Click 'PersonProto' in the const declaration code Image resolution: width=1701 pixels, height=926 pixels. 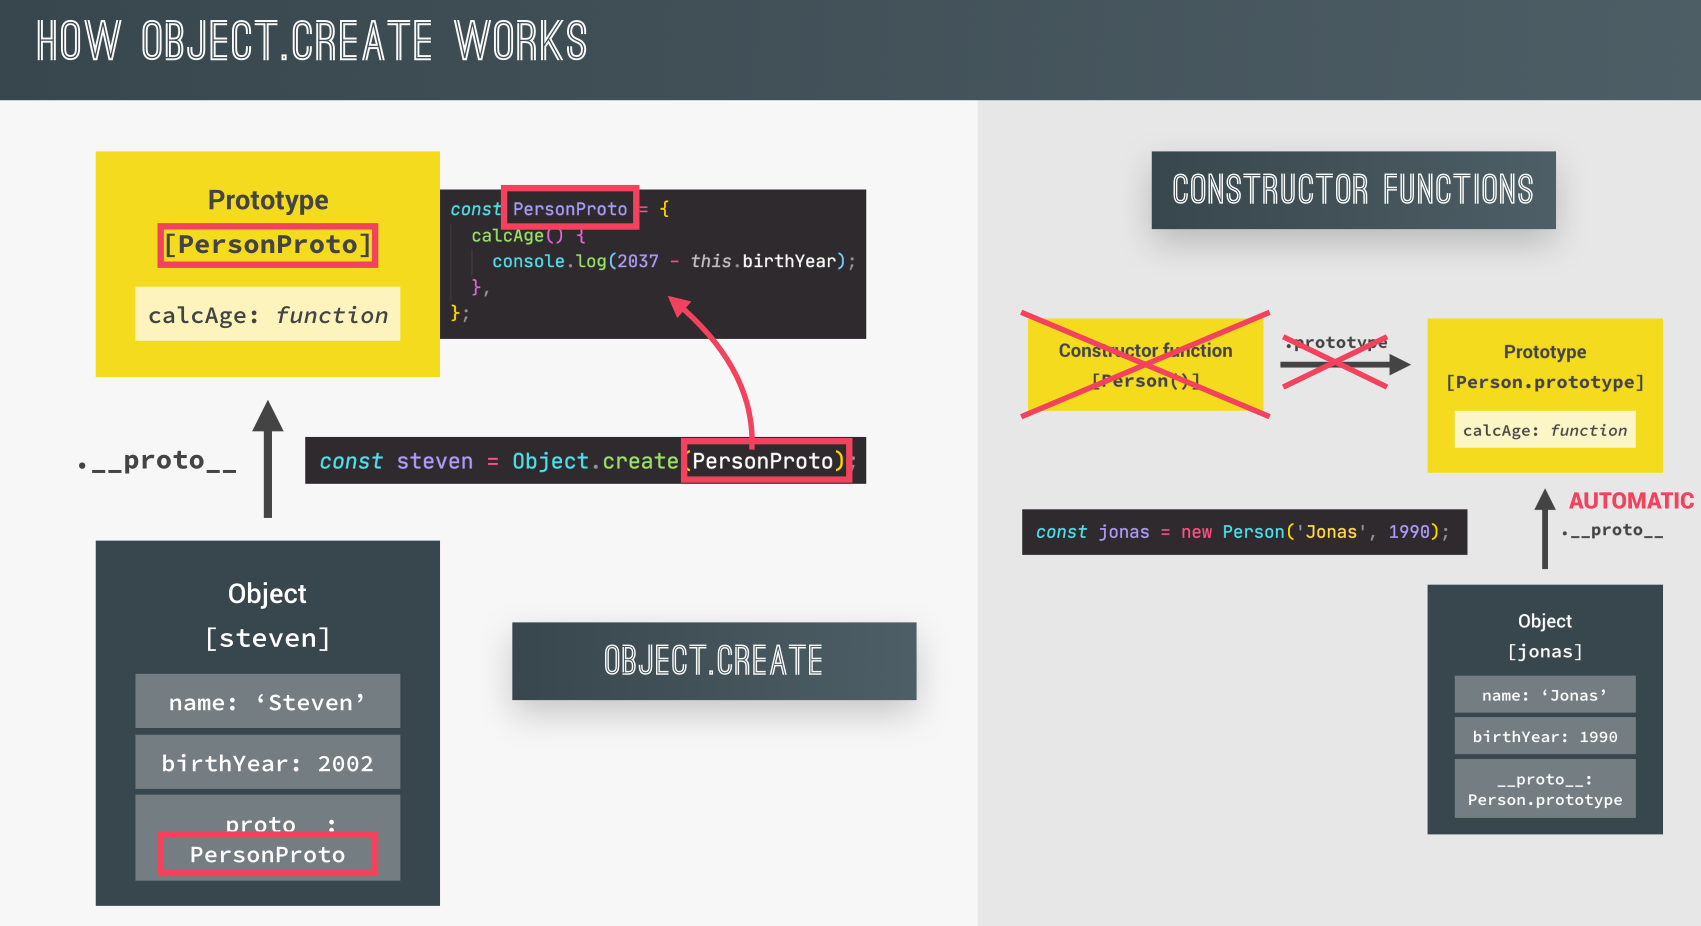coord(570,209)
